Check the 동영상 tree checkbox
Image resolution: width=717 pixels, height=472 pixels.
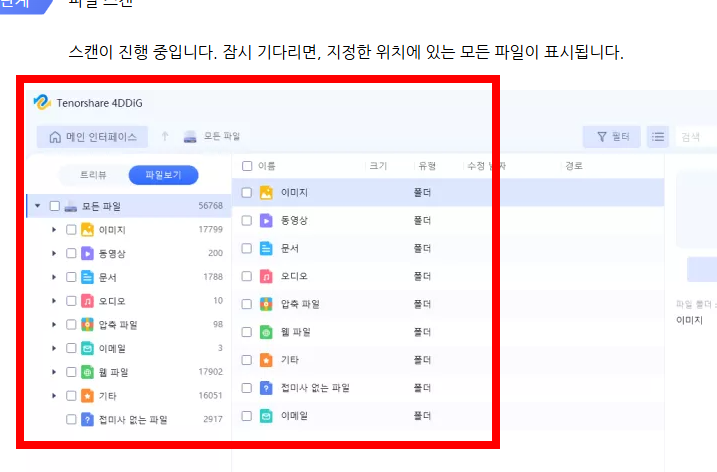click(71, 253)
